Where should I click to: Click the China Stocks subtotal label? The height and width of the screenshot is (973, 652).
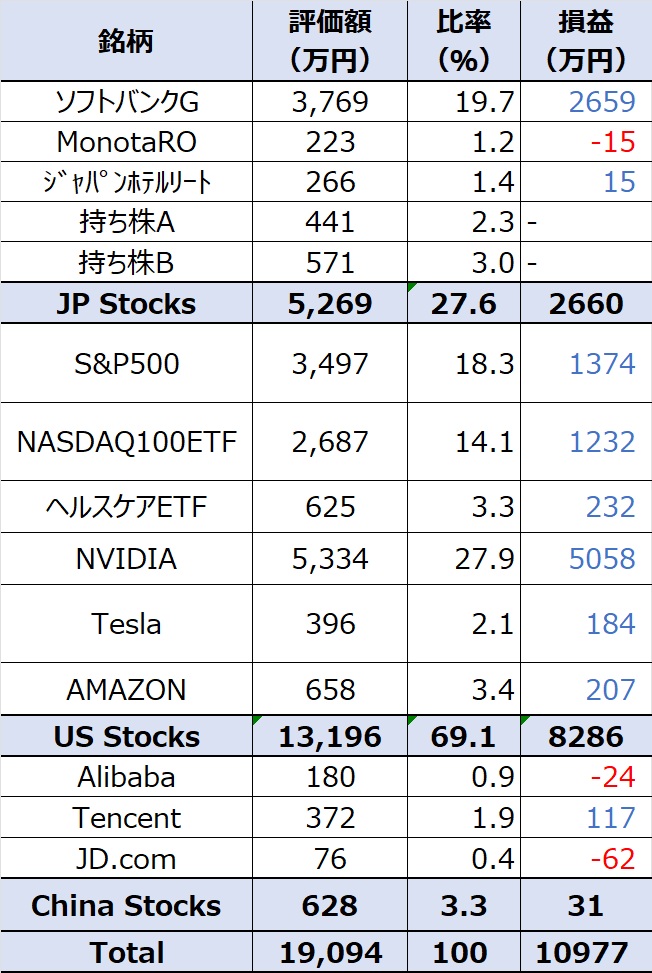point(127,906)
